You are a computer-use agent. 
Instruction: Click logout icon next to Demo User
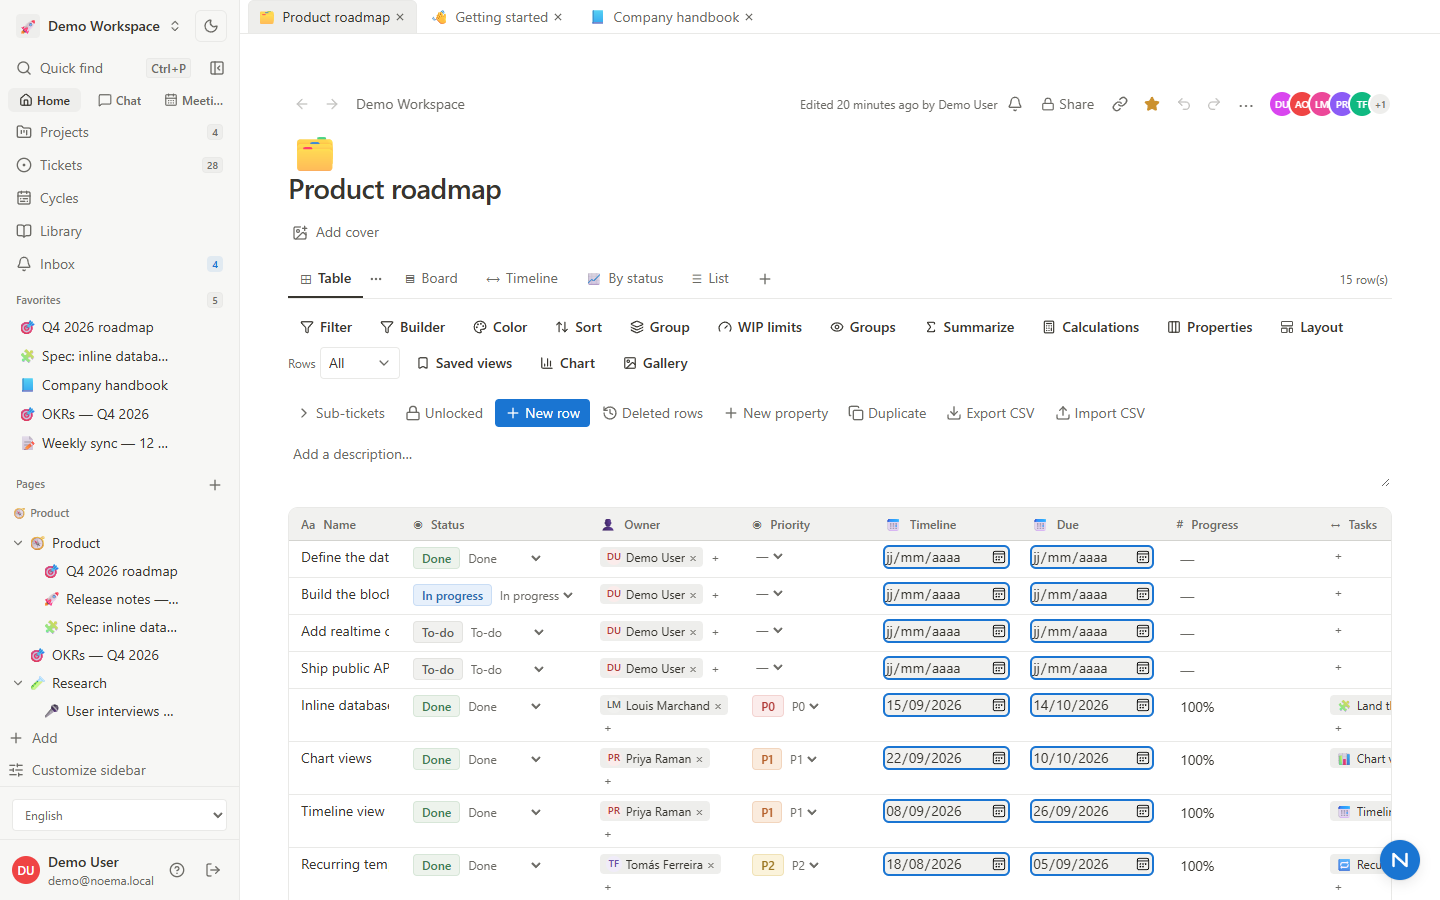[x=213, y=870]
